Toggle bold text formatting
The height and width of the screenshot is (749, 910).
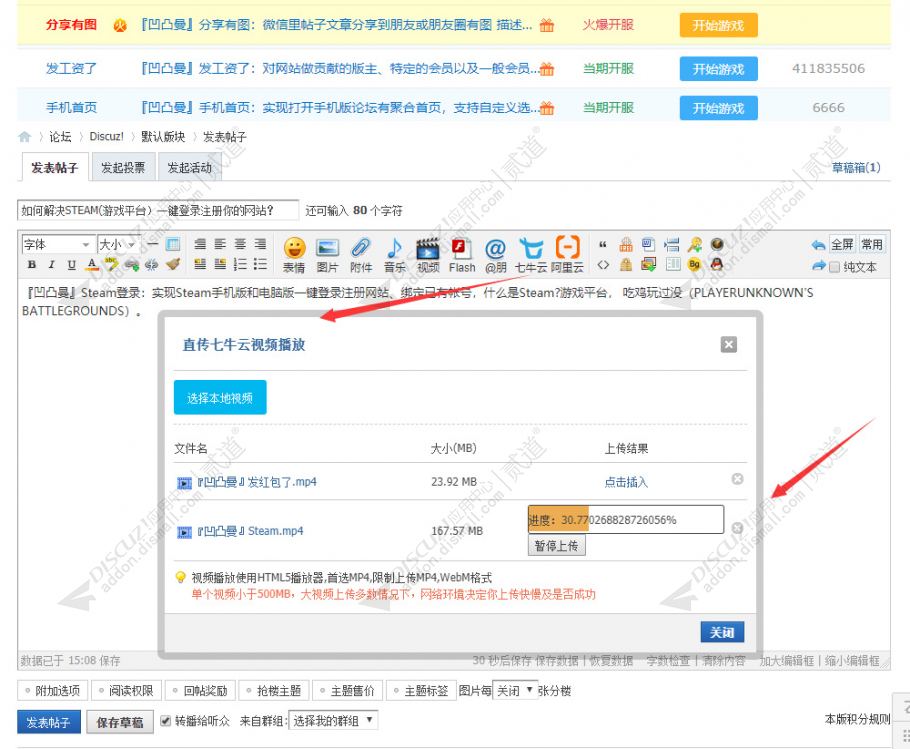pos(32,265)
